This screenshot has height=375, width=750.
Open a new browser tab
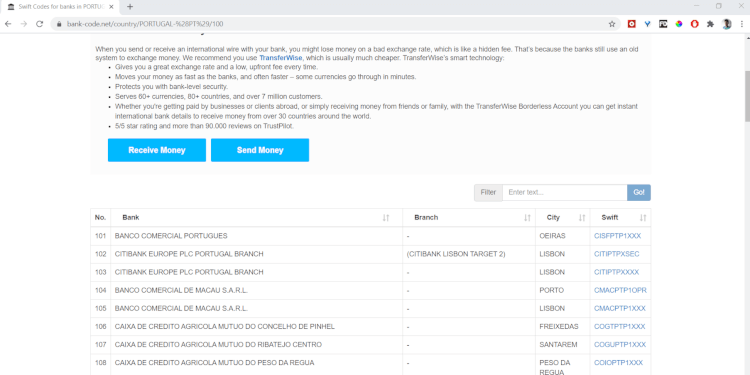click(x=130, y=7)
